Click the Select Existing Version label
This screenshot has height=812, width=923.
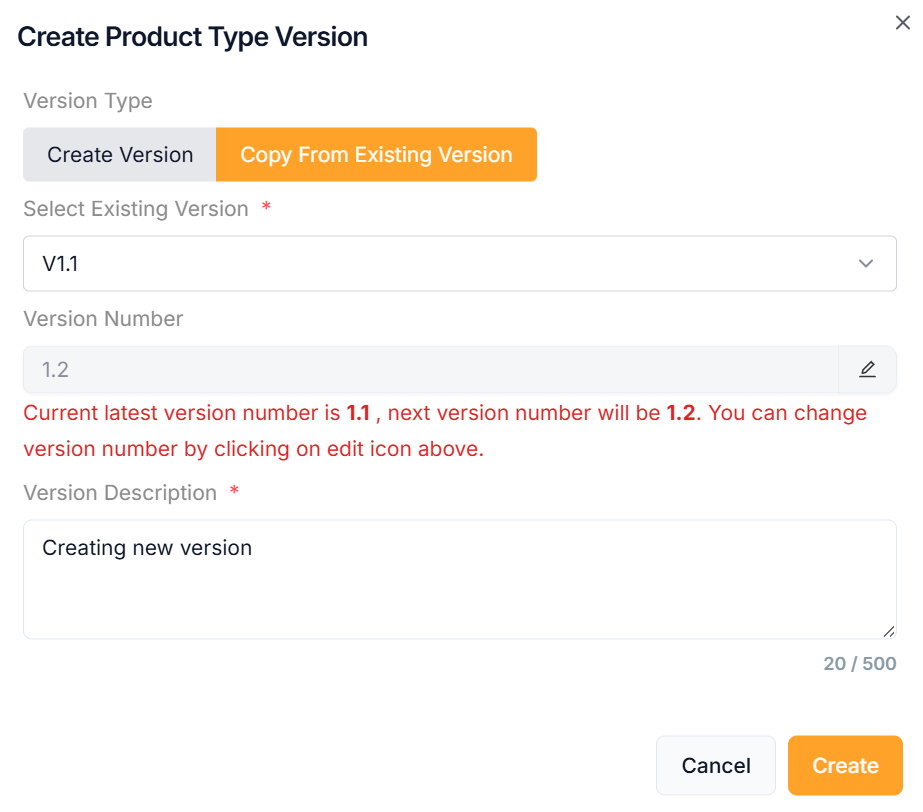[136, 209]
